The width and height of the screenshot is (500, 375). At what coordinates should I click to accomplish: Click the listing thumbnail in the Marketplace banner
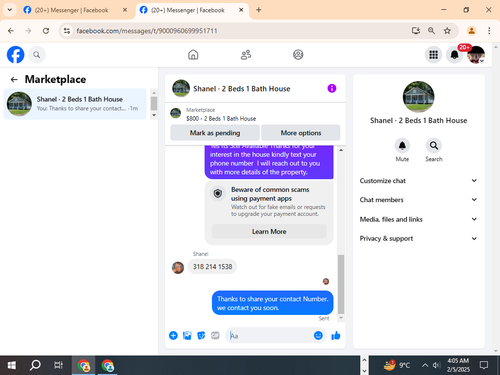point(176,113)
